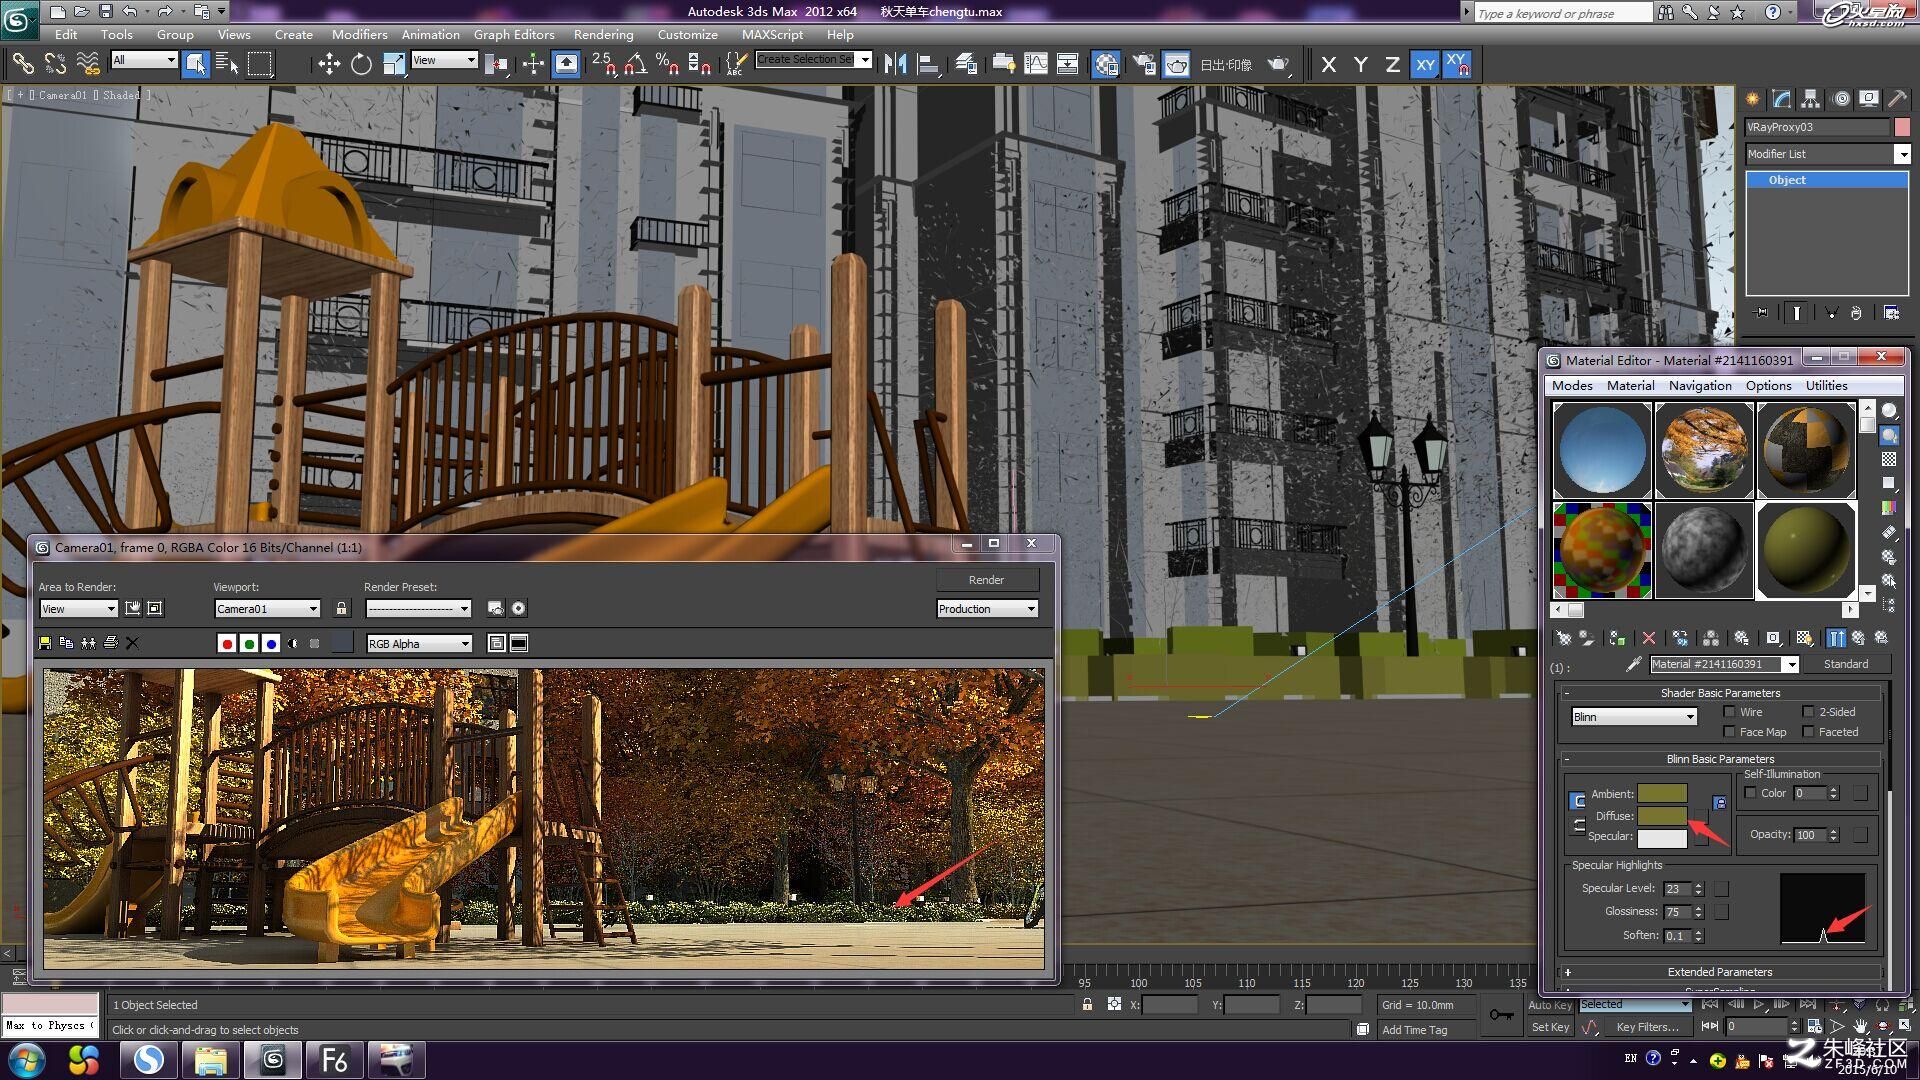Toggle the green channel in render window

point(249,644)
